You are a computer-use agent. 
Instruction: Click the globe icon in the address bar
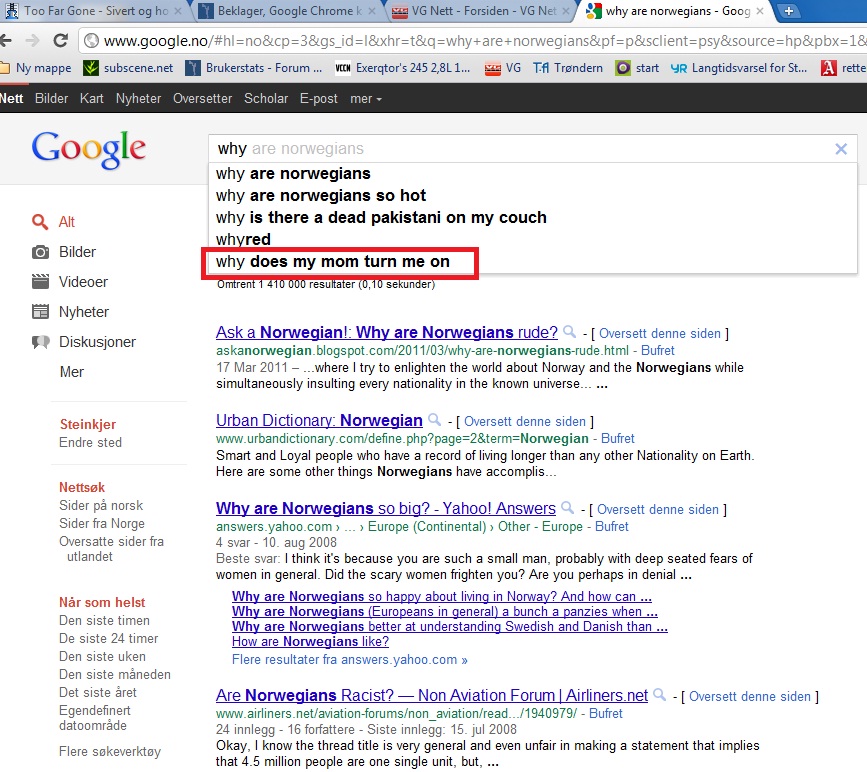pos(91,40)
